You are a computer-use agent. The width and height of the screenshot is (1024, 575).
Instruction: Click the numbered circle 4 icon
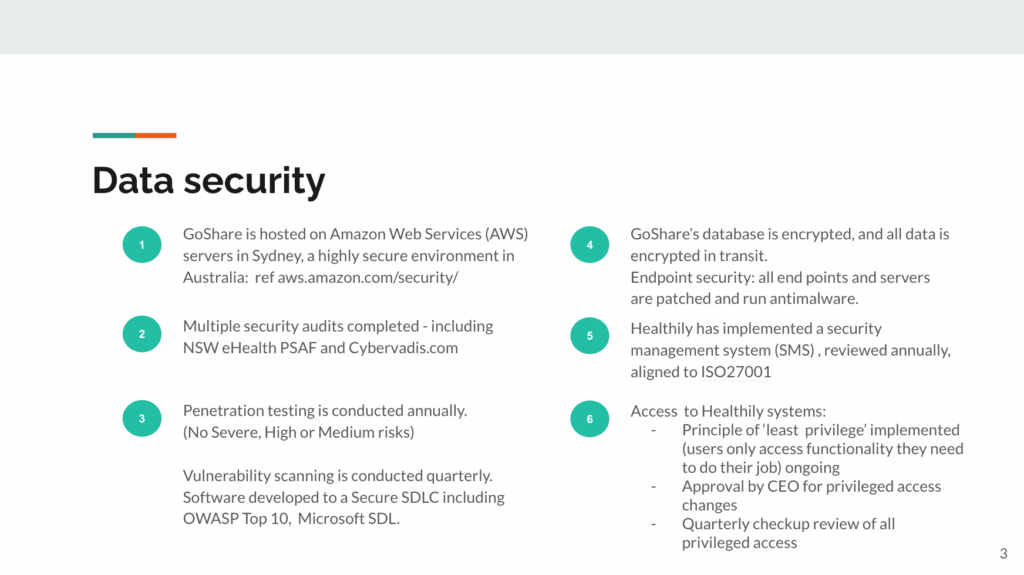[x=589, y=245]
